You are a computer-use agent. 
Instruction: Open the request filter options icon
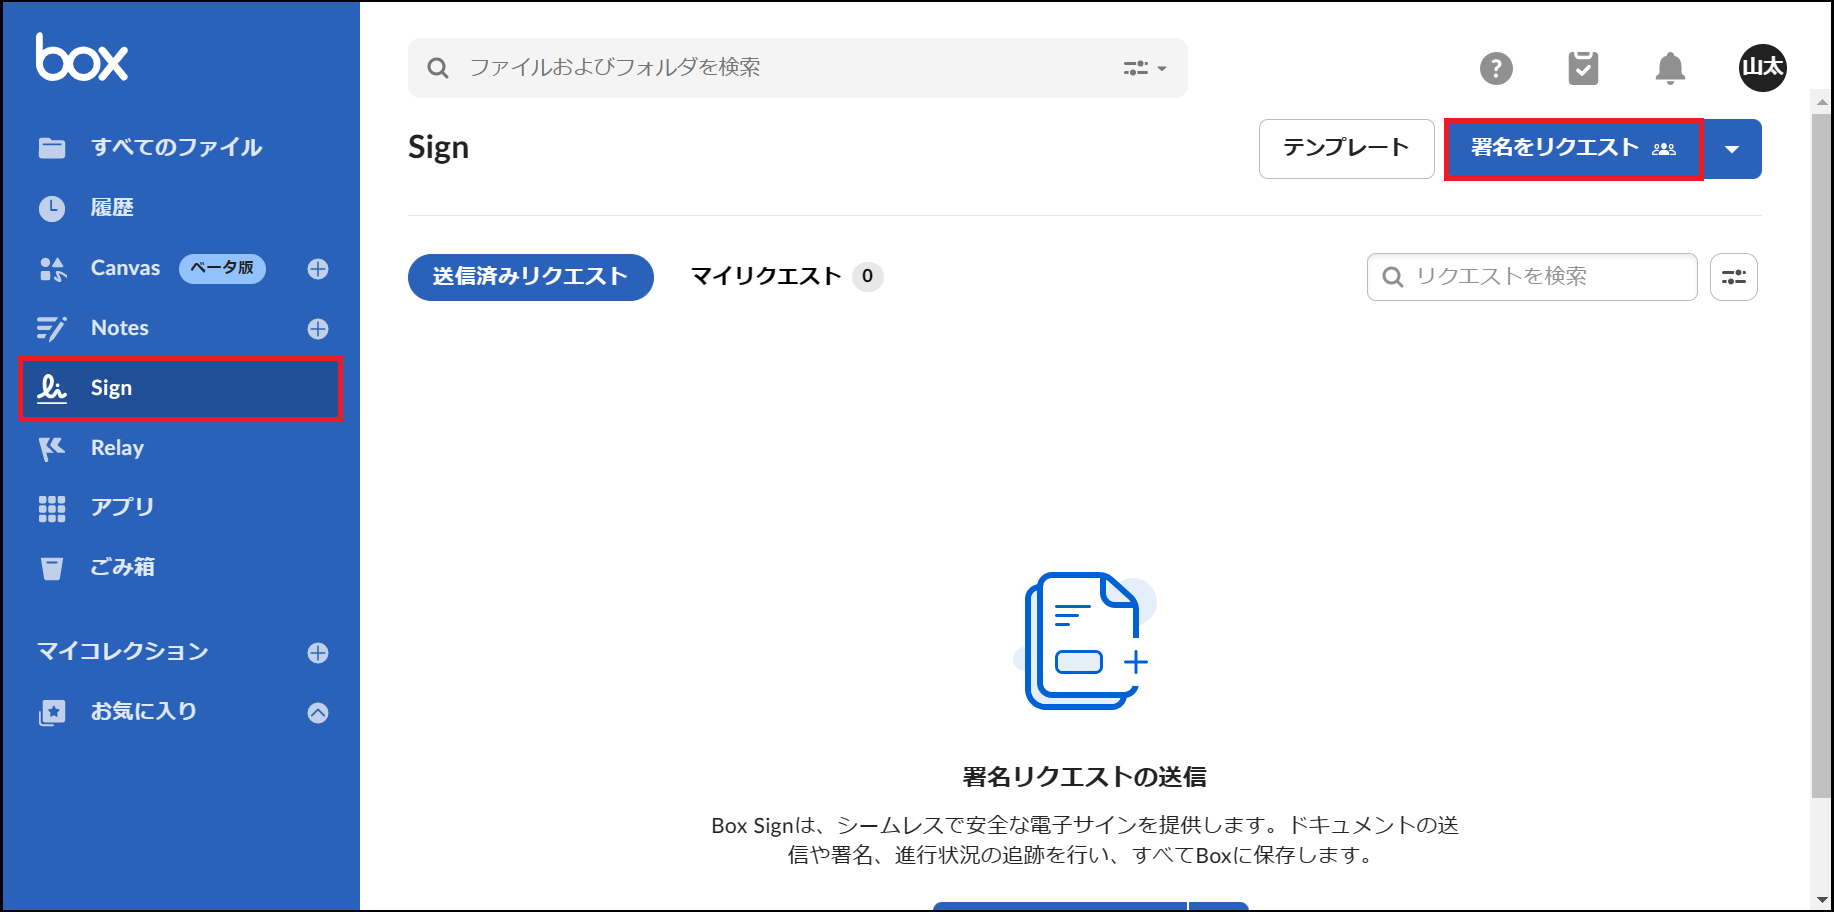pos(1733,277)
